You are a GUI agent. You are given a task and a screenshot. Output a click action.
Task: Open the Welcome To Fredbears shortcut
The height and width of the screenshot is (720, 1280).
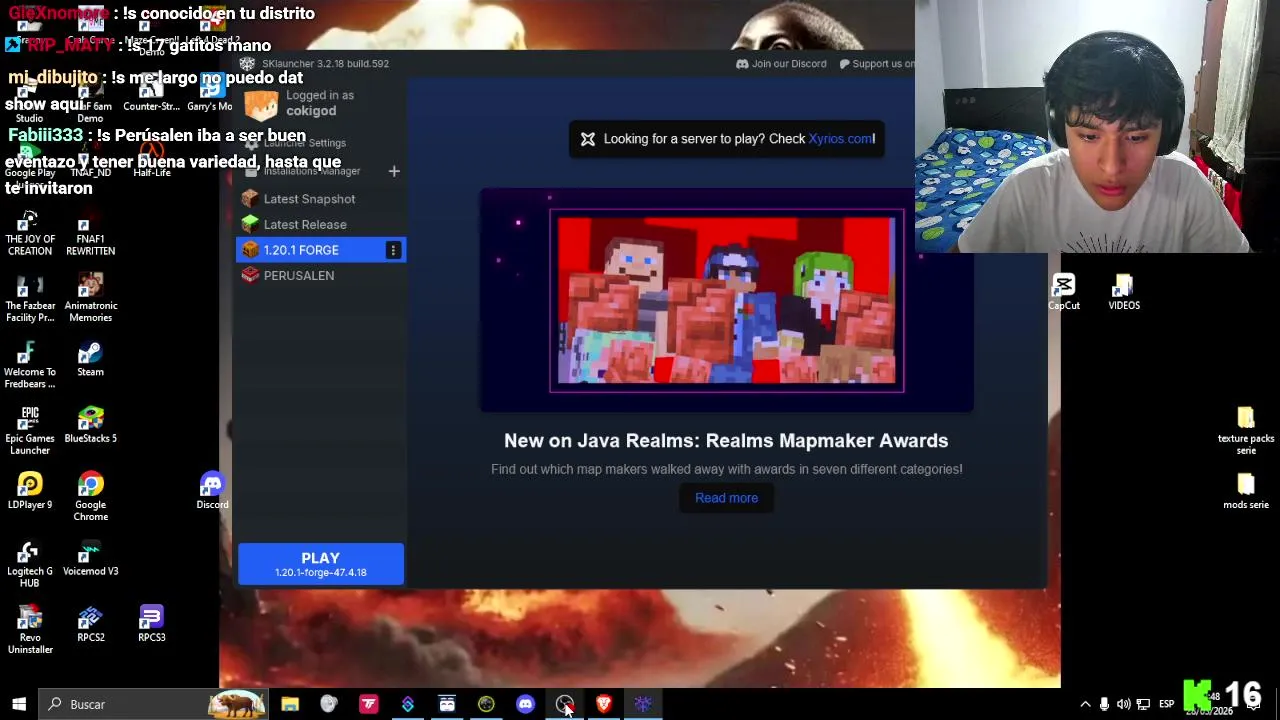[x=30, y=365]
